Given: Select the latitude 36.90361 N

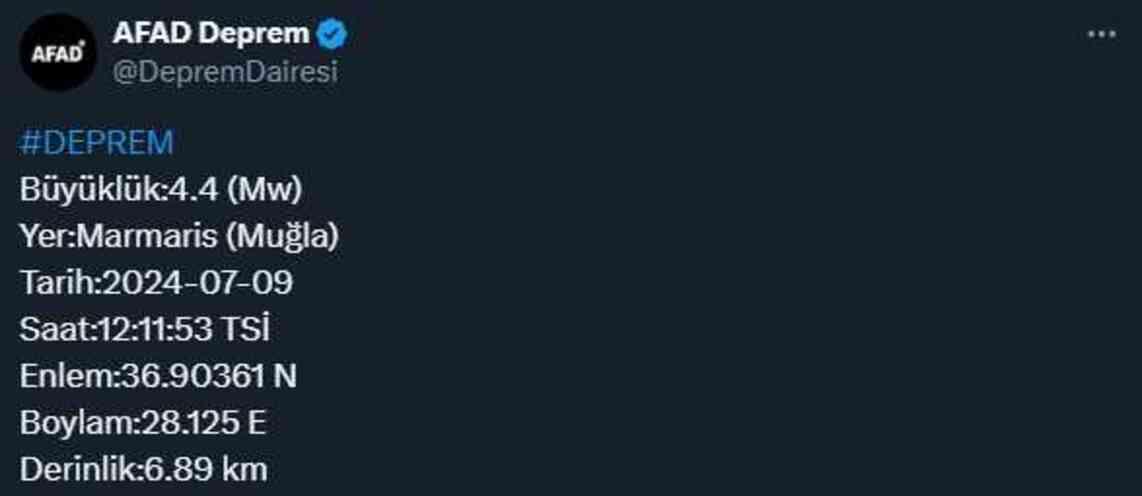Looking at the screenshot, I should (208, 377).
